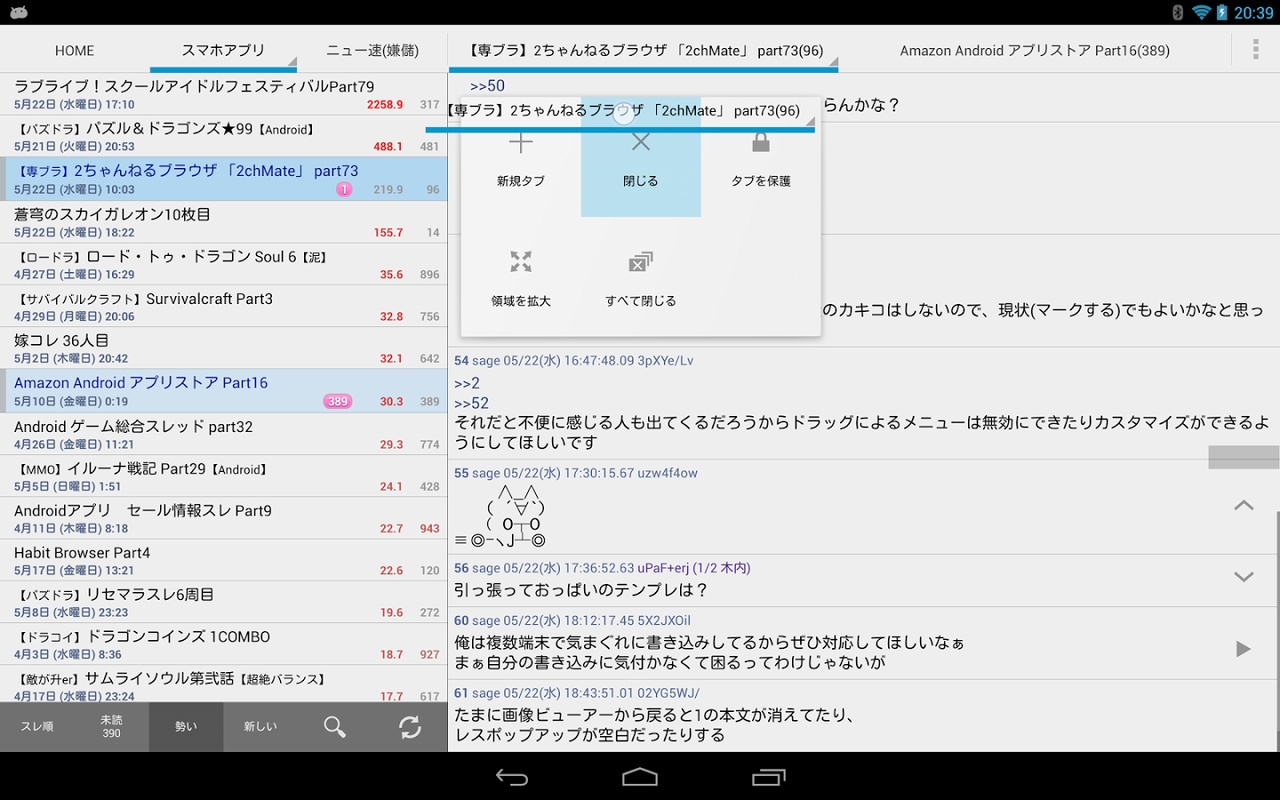Jump down with the chevron-down arrow
1280x800 pixels.
(x=1243, y=577)
